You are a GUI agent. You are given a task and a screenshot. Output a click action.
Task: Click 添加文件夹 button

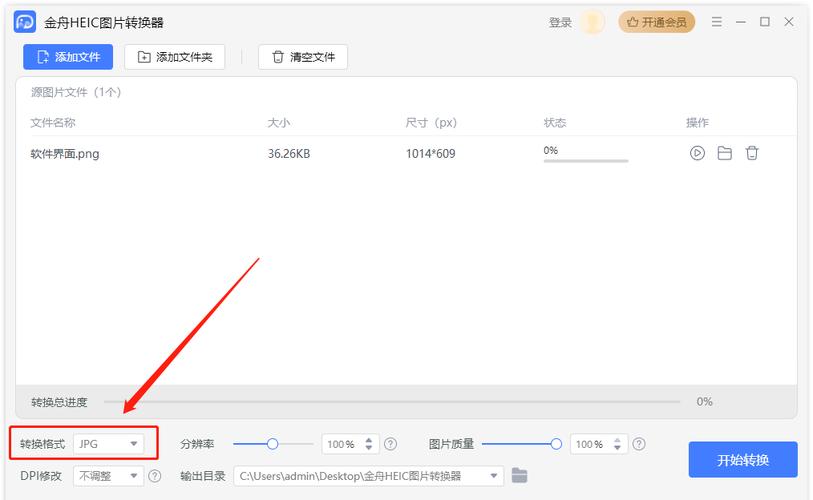tap(175, 57)
